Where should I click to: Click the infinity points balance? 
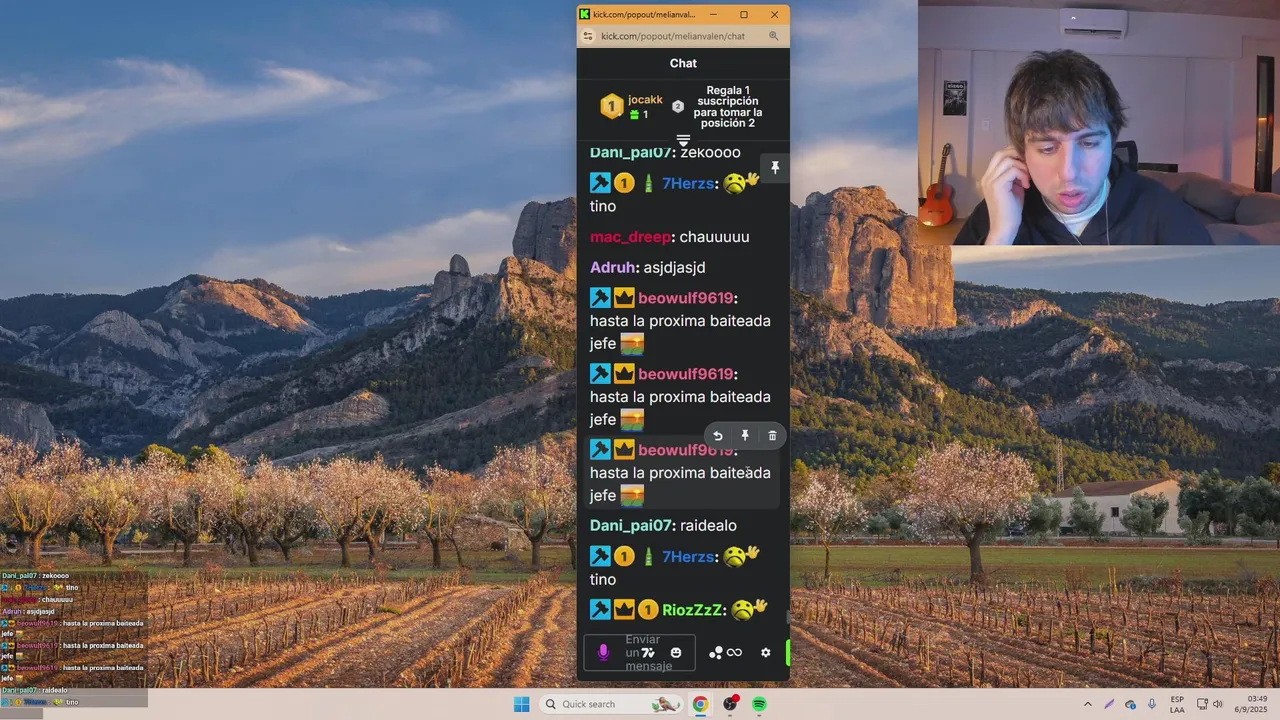734,653
